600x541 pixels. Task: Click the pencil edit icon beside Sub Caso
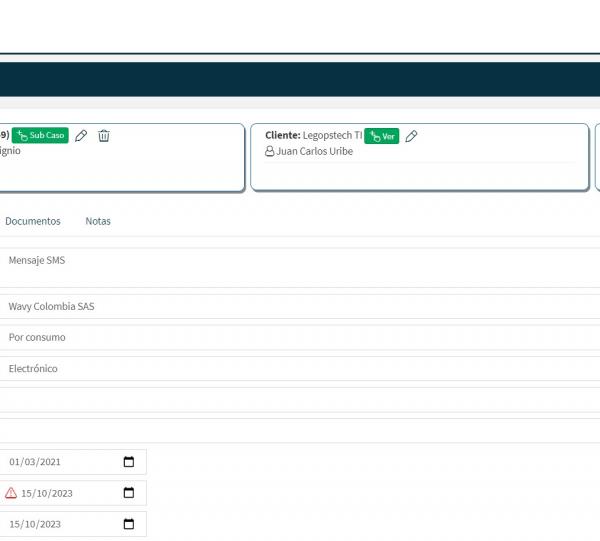coord(81,136)
